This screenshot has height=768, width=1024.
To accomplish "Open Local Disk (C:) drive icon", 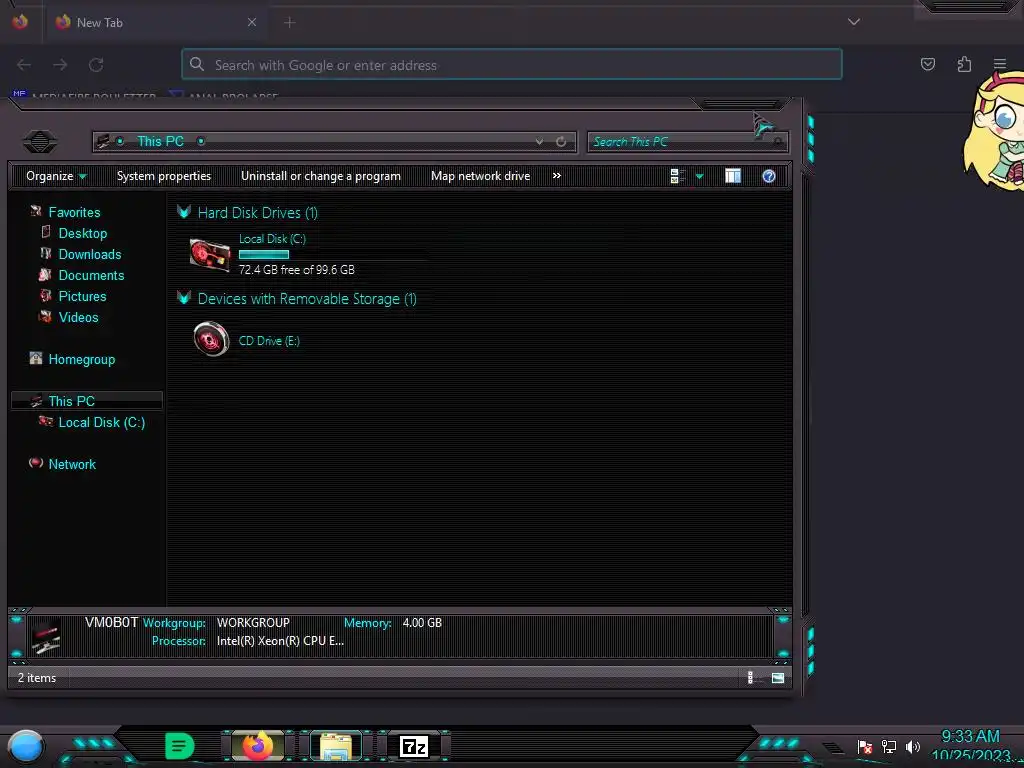I will pos(210,254).
